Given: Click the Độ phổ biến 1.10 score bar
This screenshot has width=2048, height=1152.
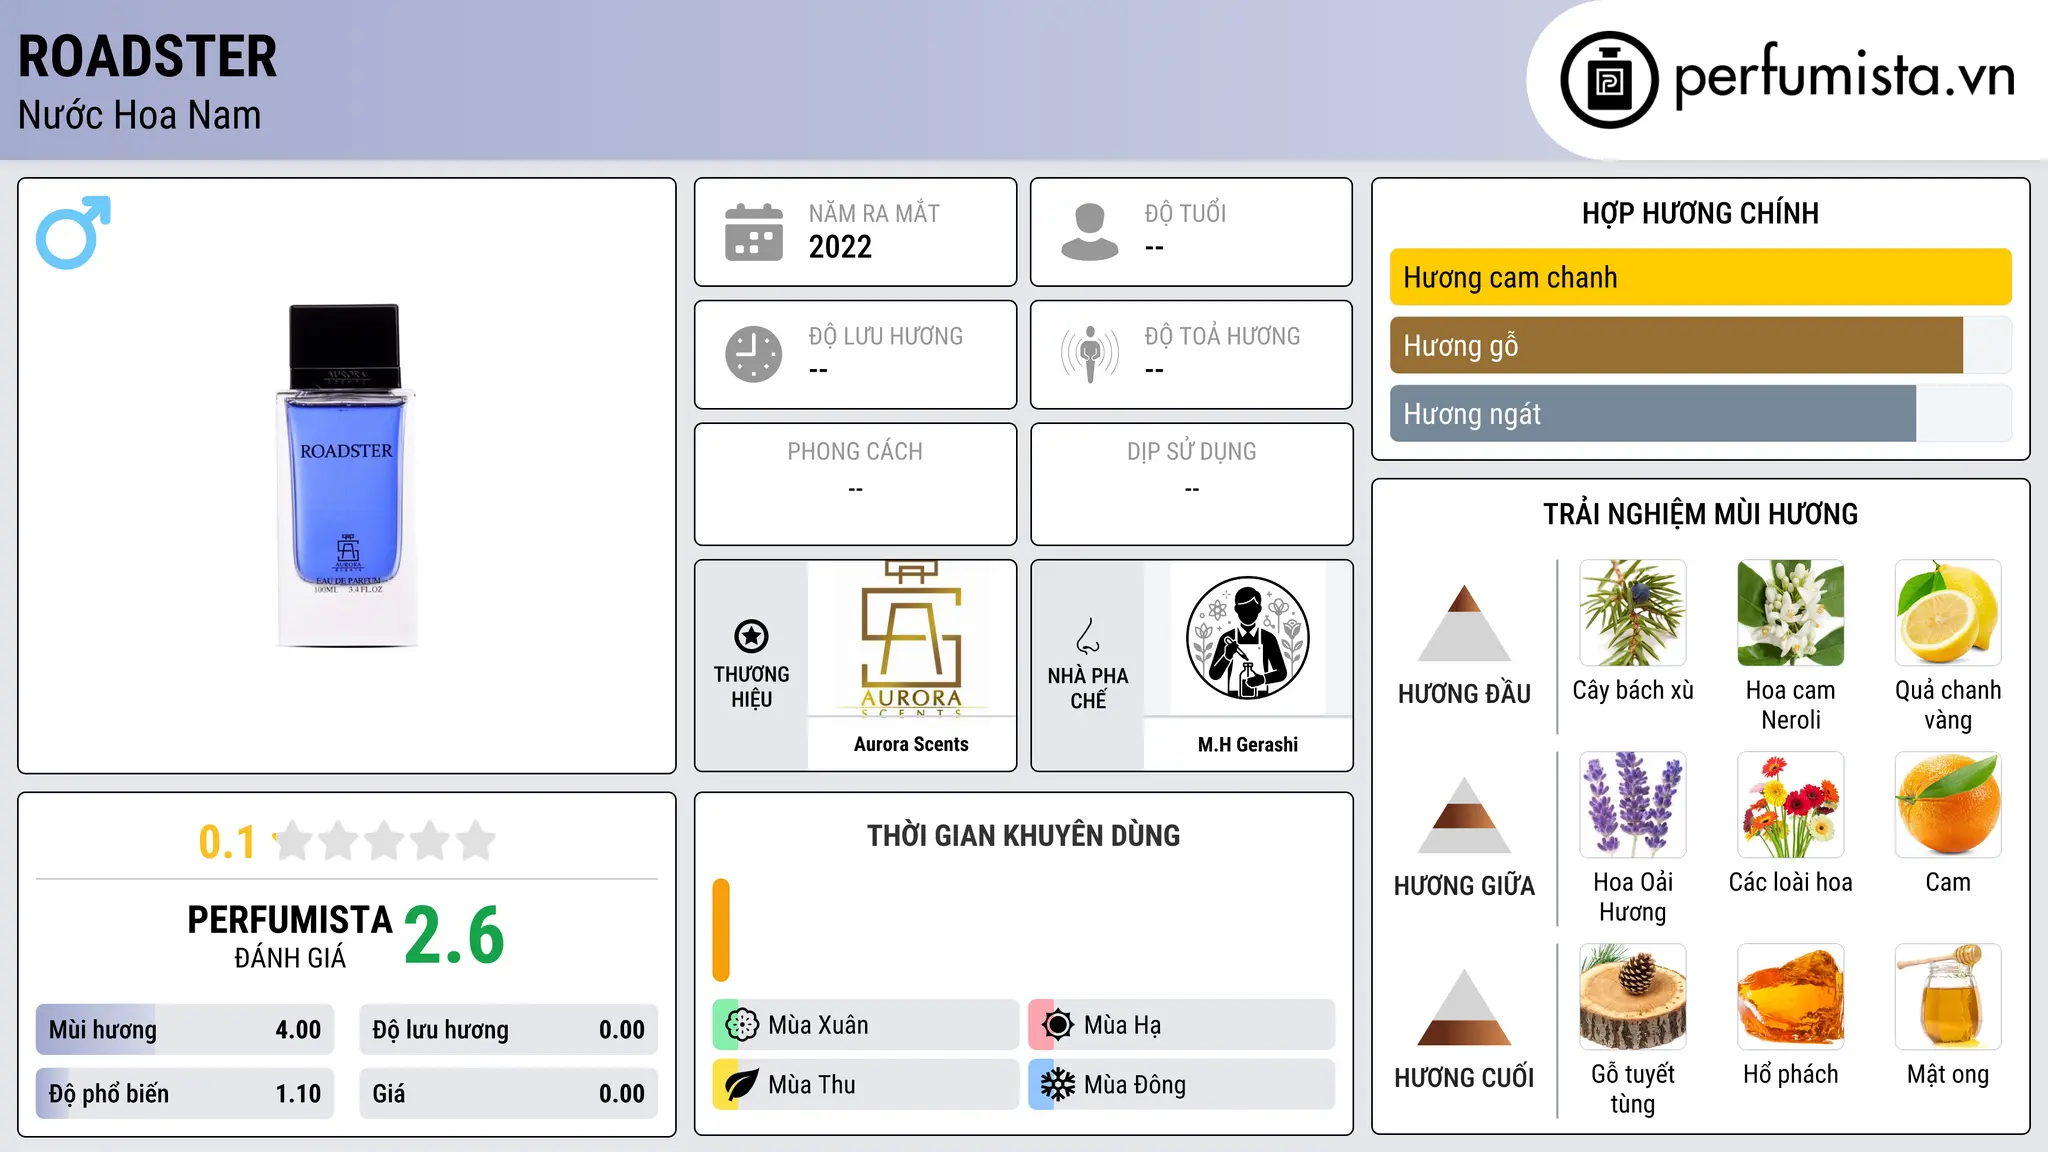Looking at the screenshot, I should click(185, 1094).
